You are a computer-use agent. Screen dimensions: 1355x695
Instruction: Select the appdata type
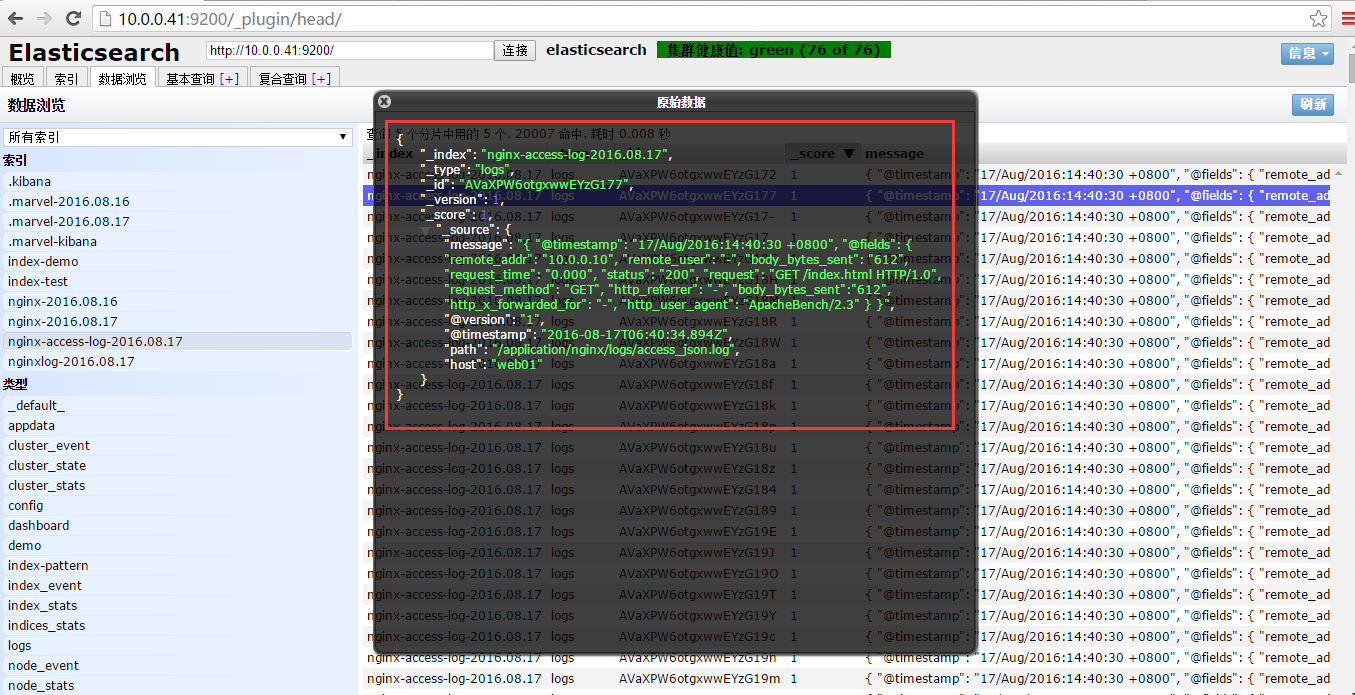[x=177, y=425]
